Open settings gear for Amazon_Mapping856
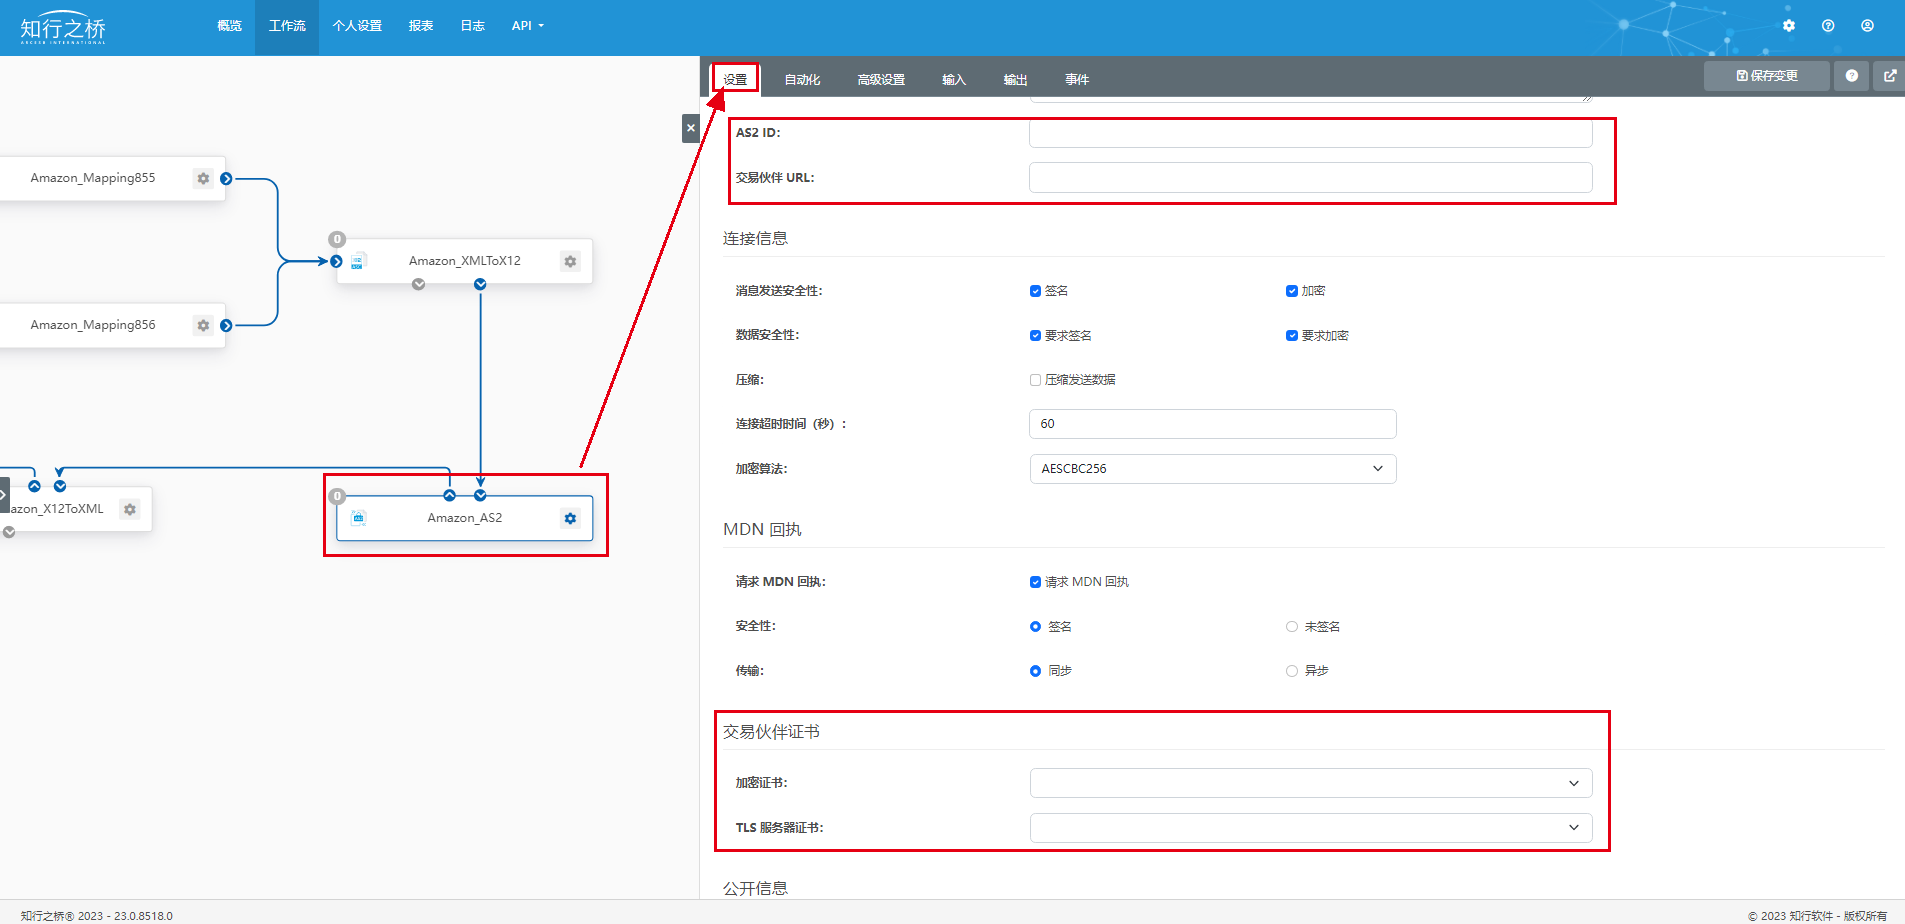 coord(203,325)
